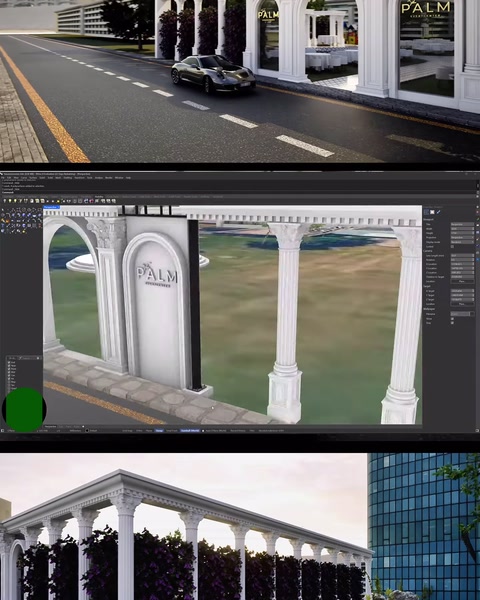This screenshot has width=480, height=600.
Task: Open the viewport Title dropdown
Action: tap(462, 224)
